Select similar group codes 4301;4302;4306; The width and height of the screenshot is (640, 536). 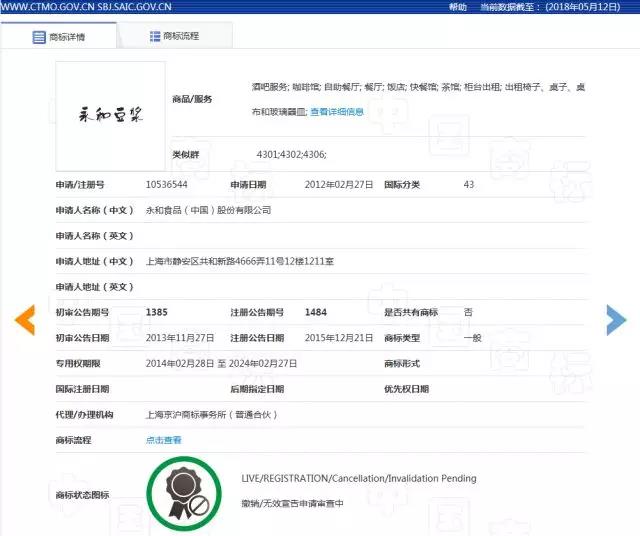pos(291,154)
